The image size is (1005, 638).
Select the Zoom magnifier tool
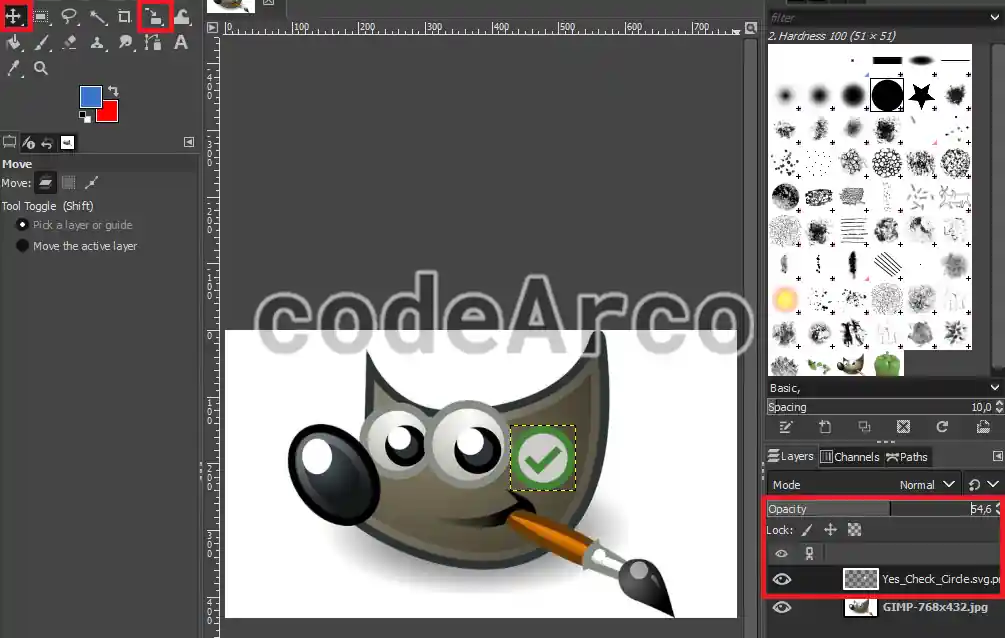(x=41, y=68)
